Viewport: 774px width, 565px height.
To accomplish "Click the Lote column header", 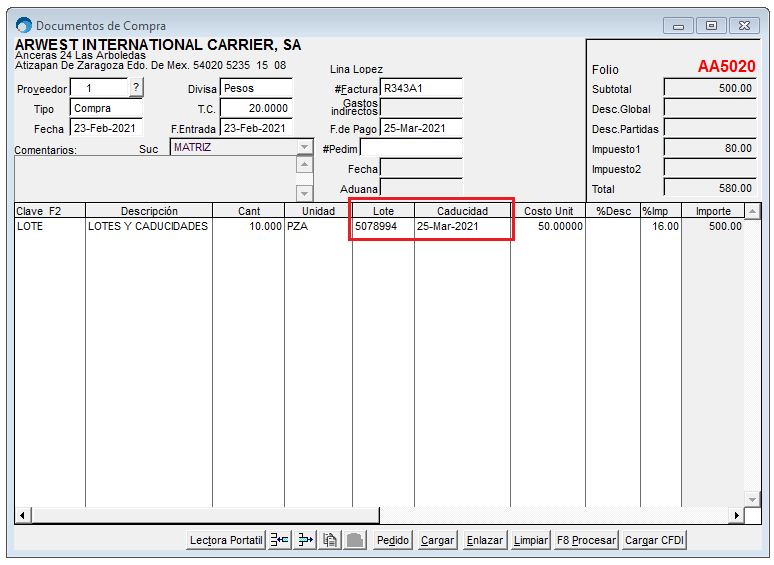I will [384, 211].
